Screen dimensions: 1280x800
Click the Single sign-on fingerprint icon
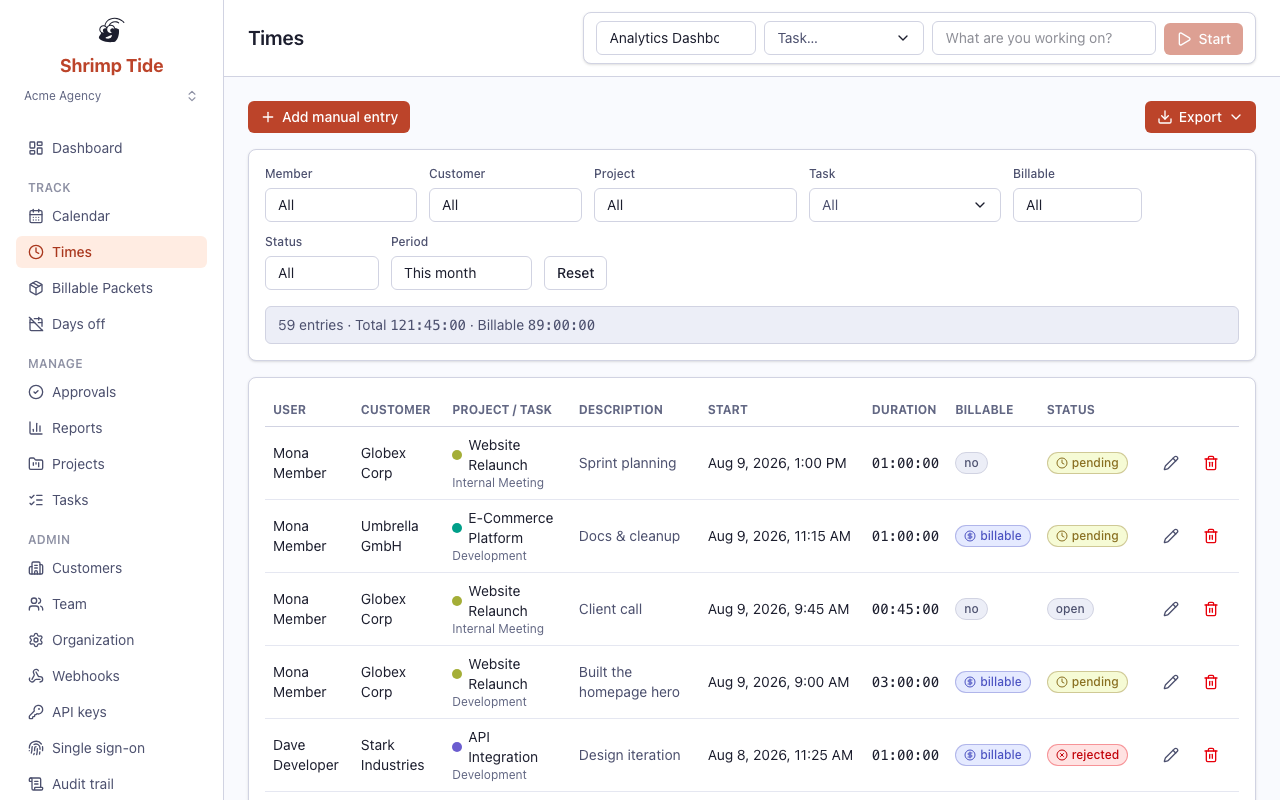click(36, 748)
